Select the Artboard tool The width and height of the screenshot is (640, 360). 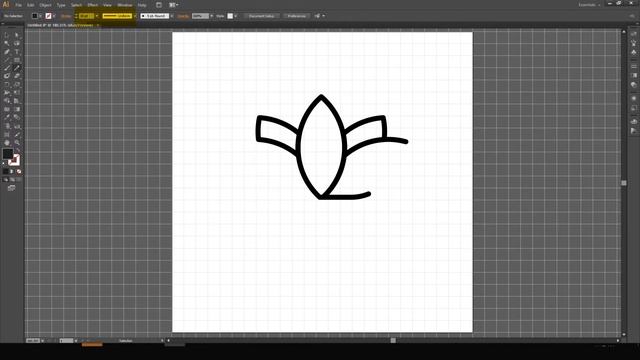[x=7, y=134]
